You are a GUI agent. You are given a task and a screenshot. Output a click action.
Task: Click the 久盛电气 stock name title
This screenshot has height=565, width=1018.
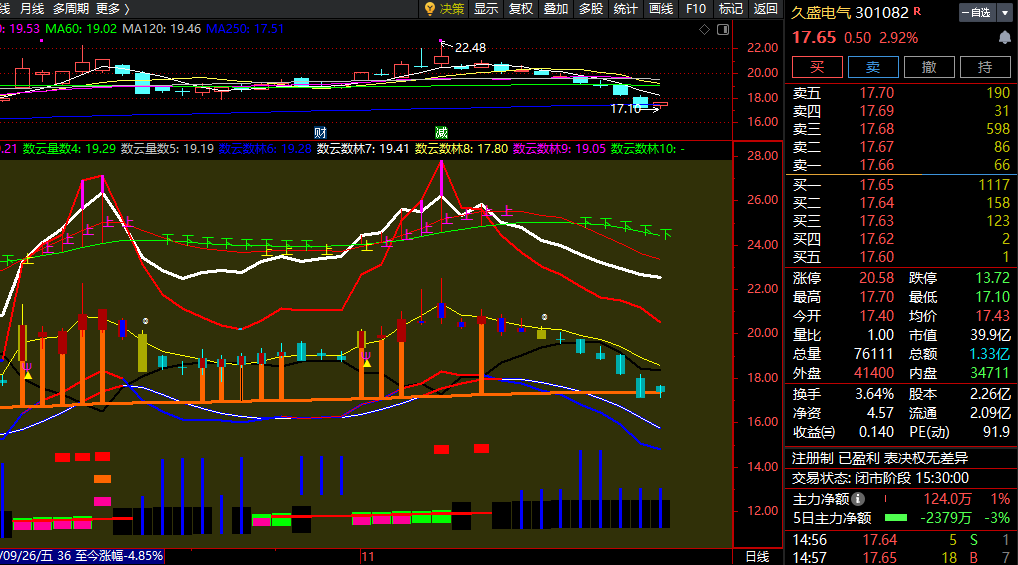pyautogui.click(x=821, y=12)
